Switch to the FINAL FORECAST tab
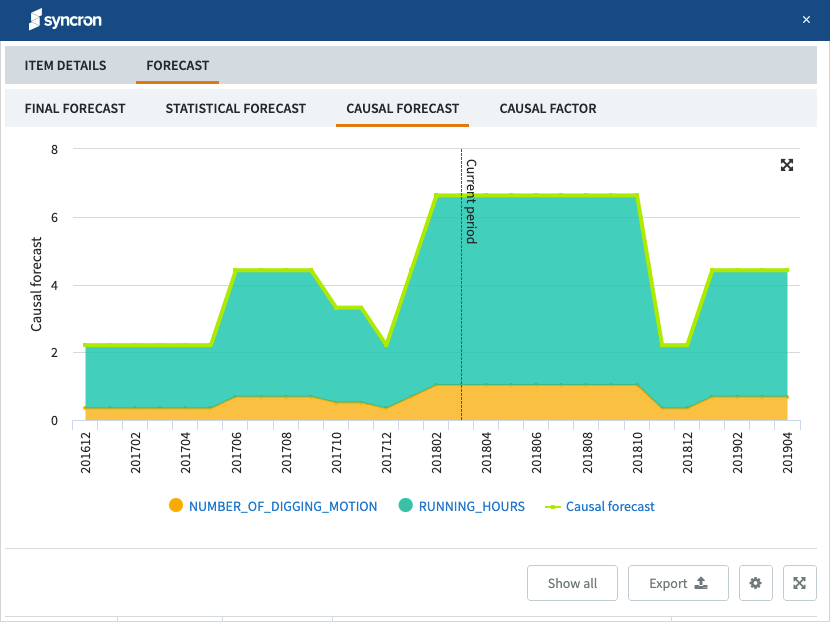Screen dimensions: 830x622 coord(75,108)
